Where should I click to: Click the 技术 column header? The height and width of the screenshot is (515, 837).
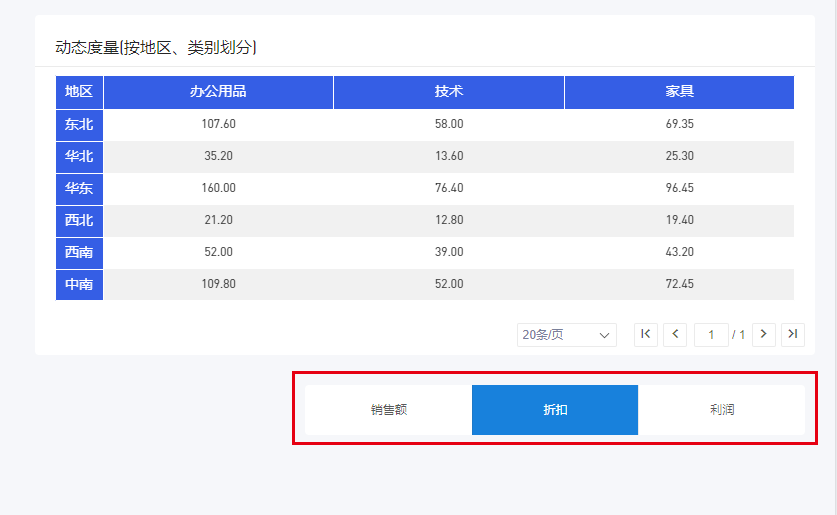449,92
